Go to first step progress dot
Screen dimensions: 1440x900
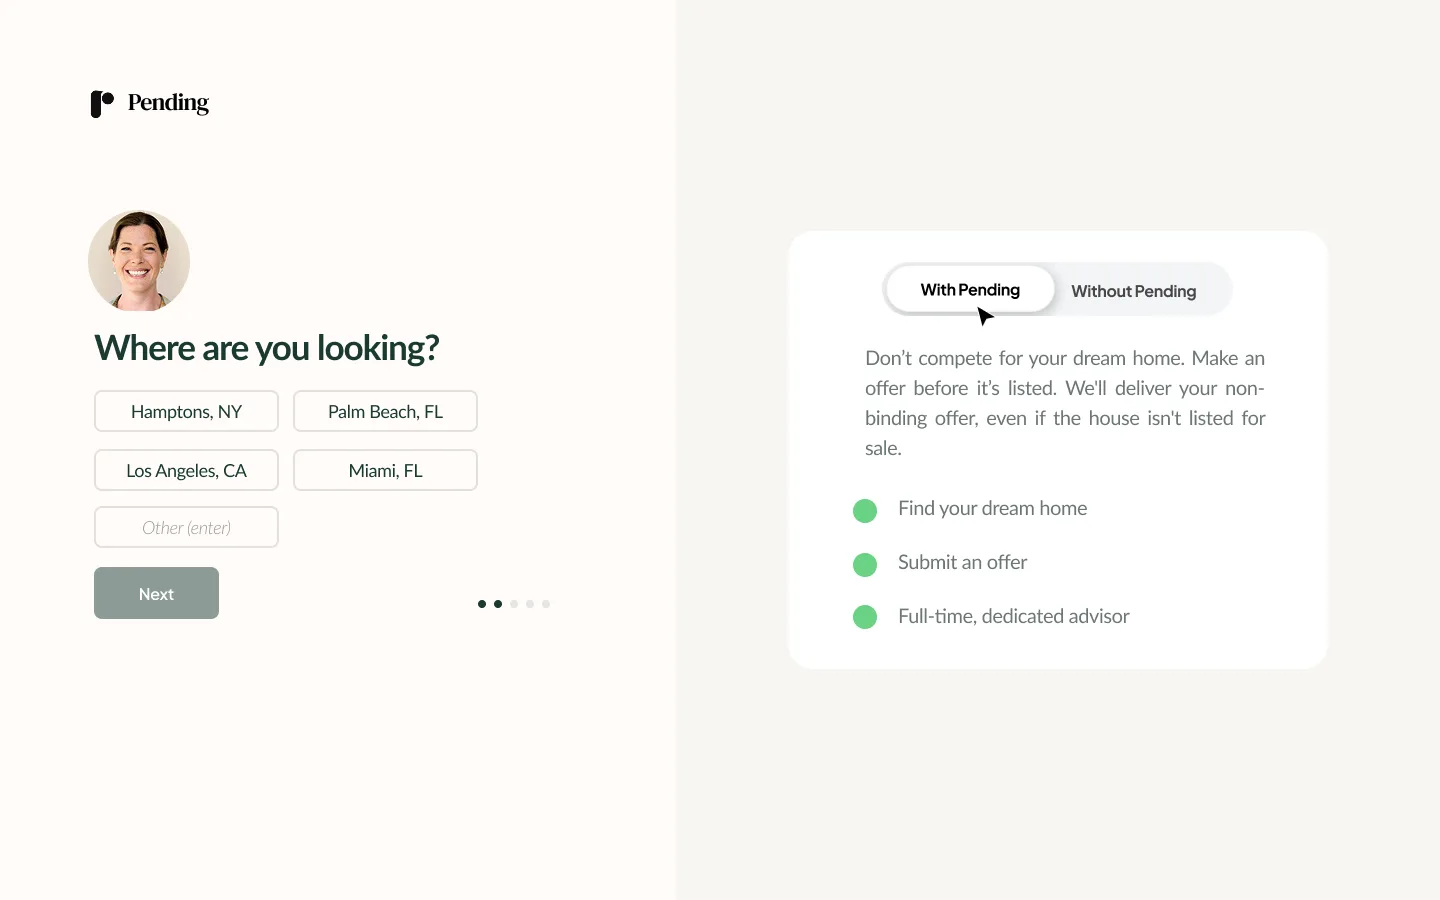pos(482,604)
